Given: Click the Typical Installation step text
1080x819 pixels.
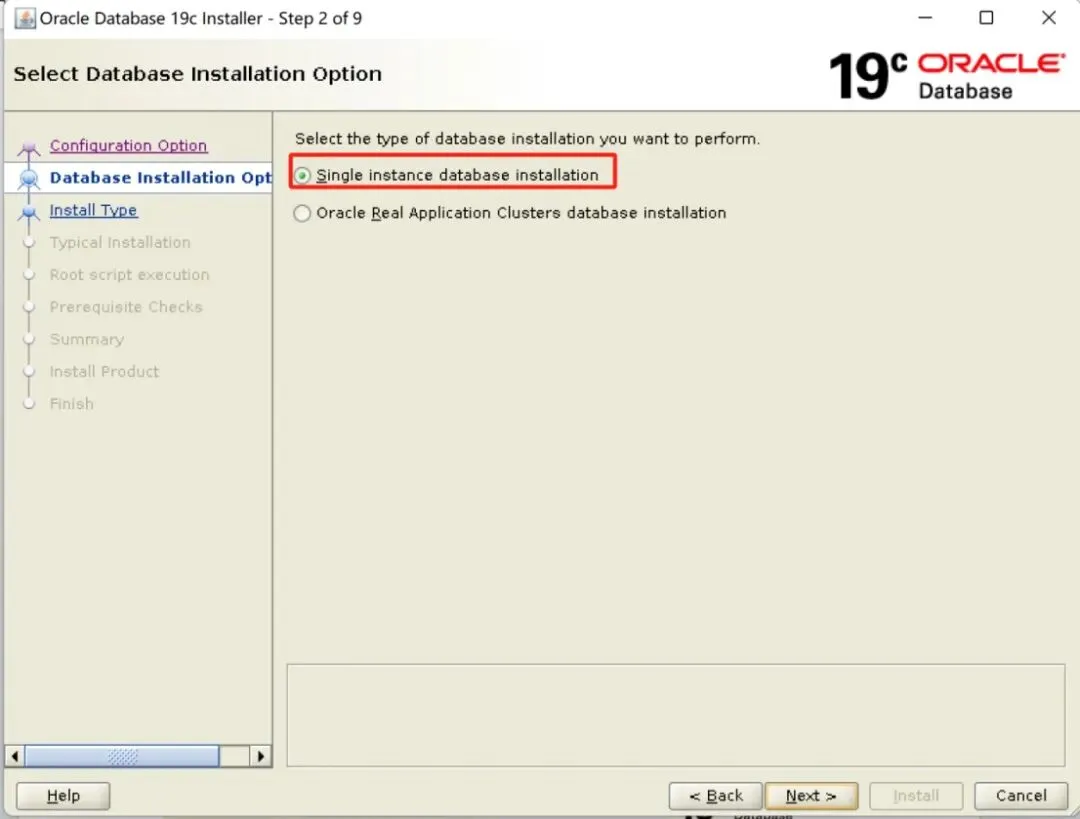Looking at the screenshot, I should (x=120, y=242).
